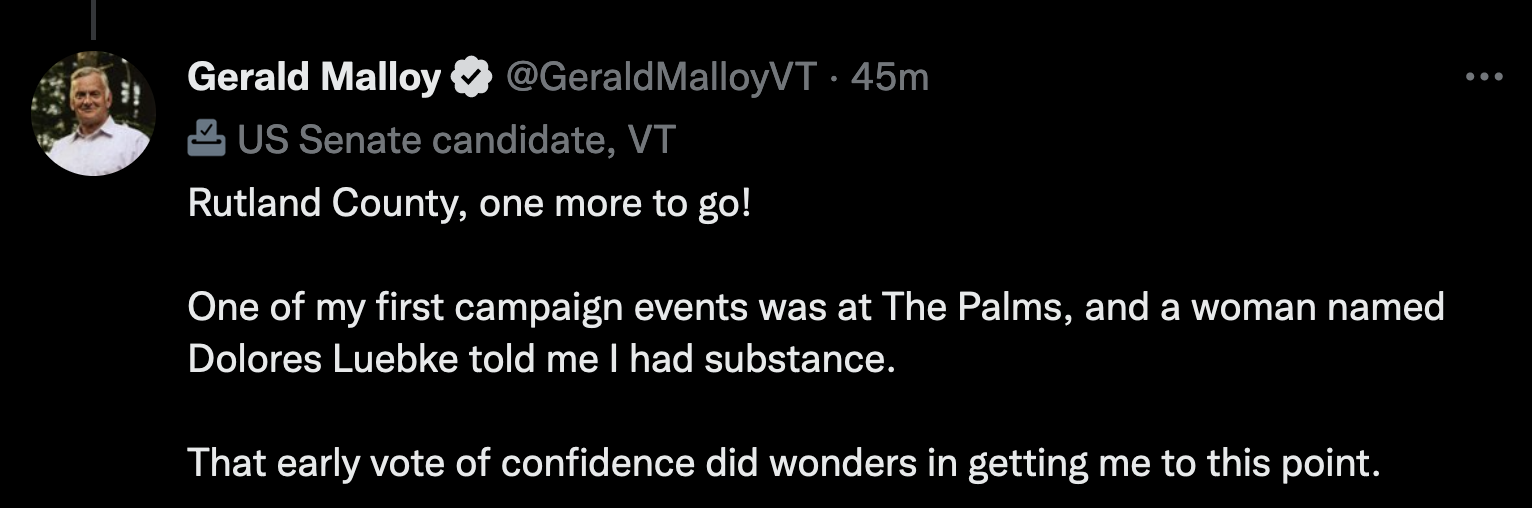Image resolution: width=1532 pixels, height=508 pixels.
Task: Click the Gerald Malloy display name
Action: [x=314, y=77]
